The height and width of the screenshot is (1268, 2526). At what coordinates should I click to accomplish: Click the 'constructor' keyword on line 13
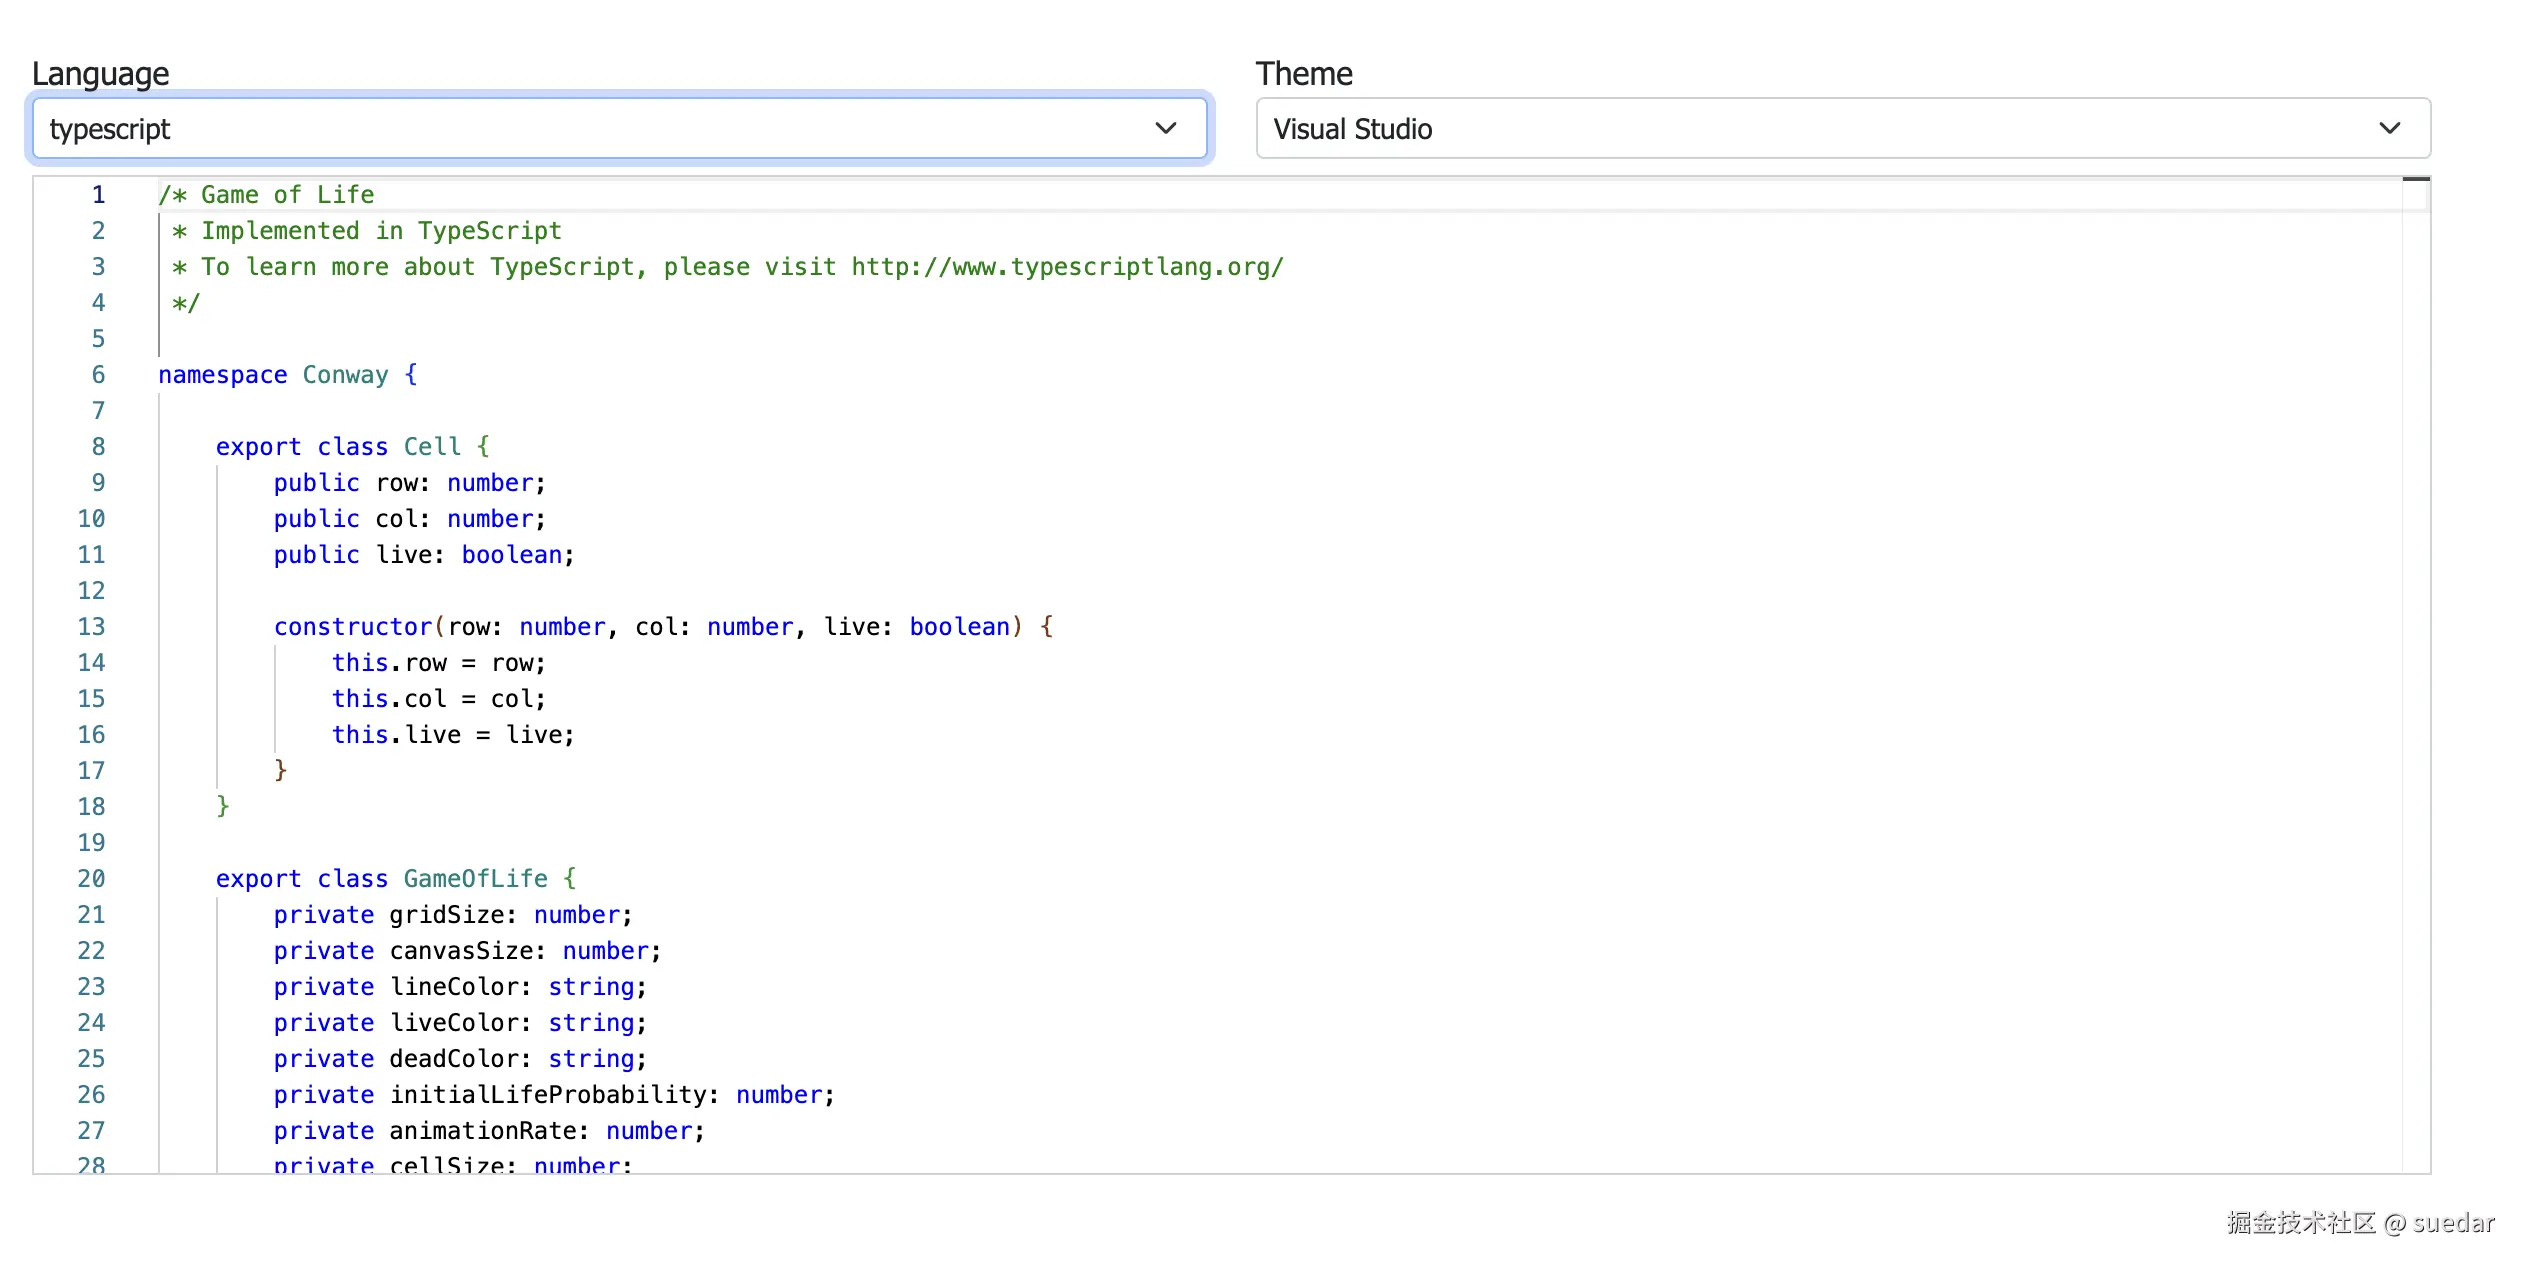coord(352,627)
